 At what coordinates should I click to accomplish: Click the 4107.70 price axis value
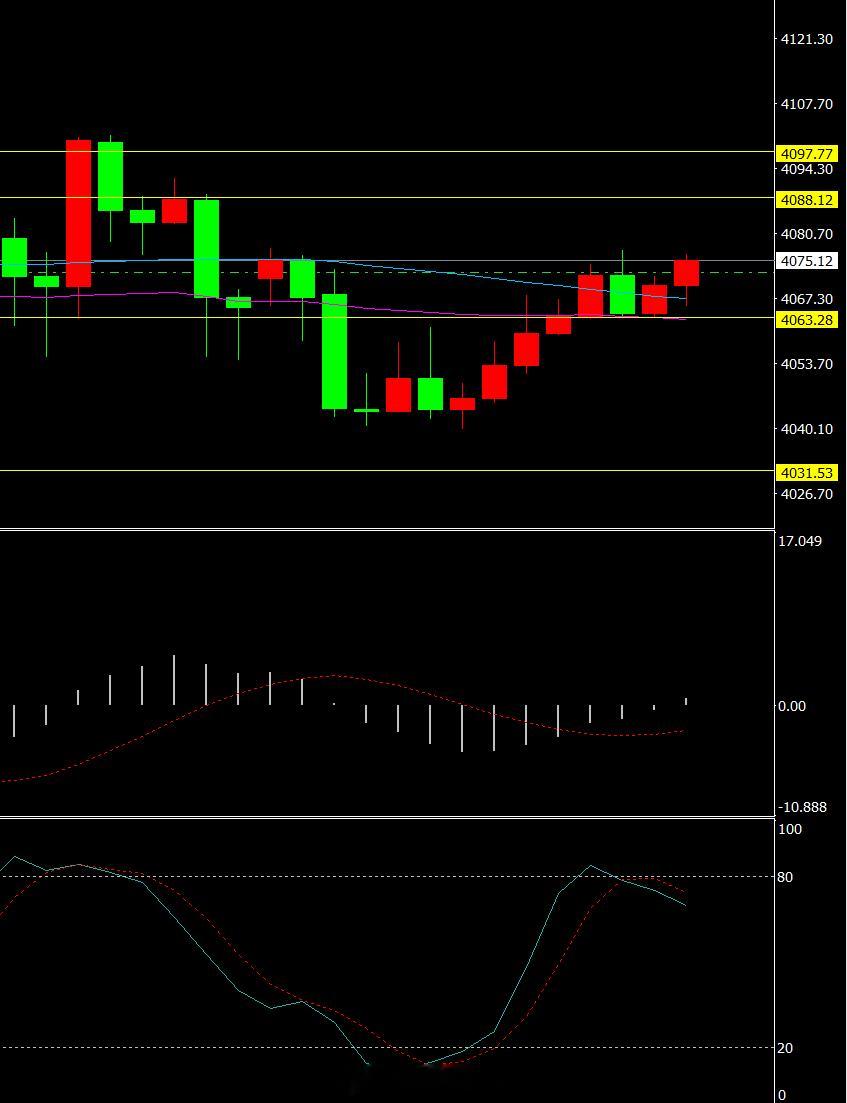pos(807,104)
